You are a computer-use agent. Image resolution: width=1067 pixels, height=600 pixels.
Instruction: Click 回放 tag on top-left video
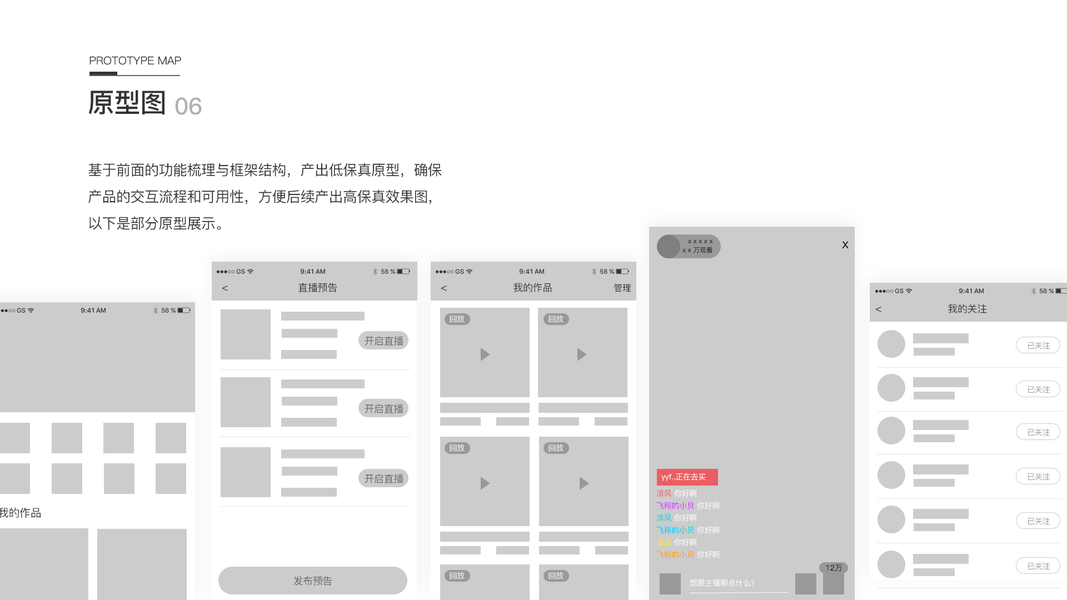tap(457, 319)
